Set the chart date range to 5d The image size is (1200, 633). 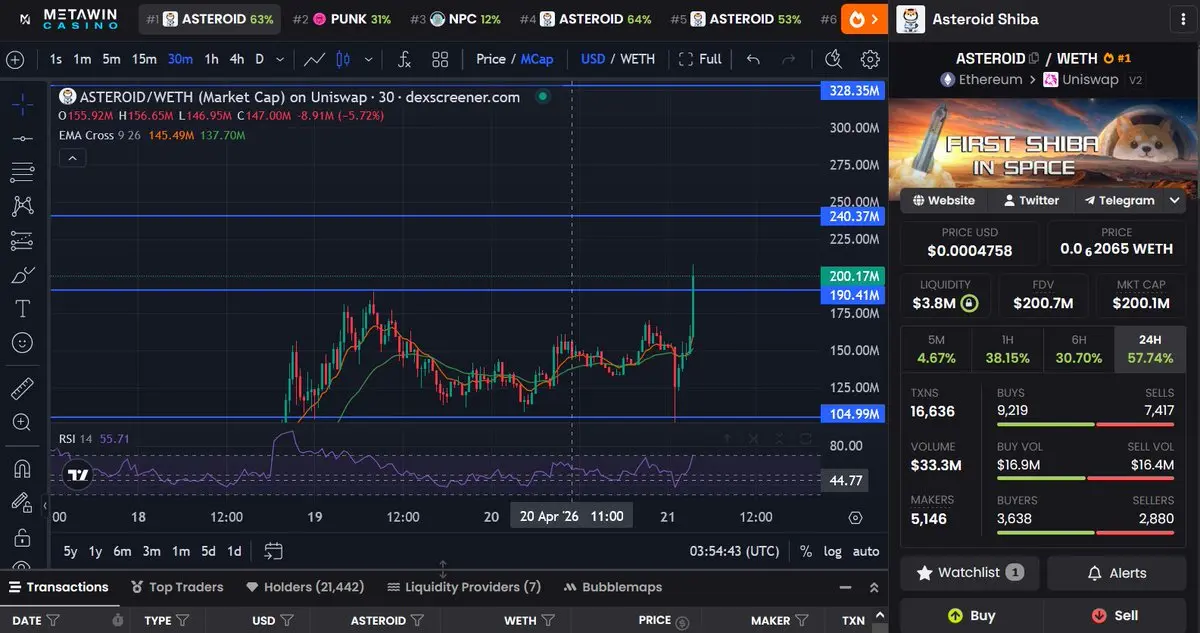click(208, 551)
